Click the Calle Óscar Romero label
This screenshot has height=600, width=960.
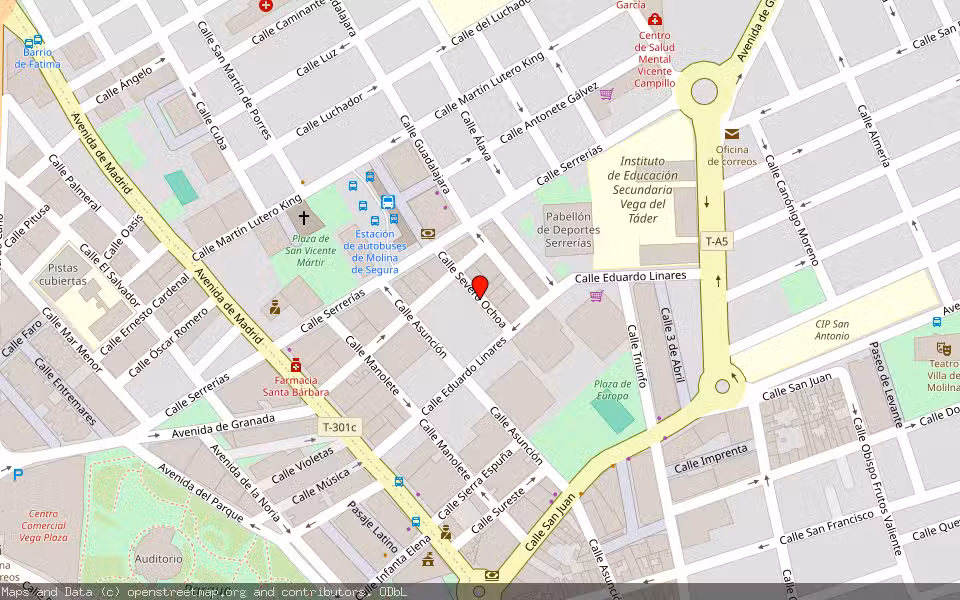(168, 342)
